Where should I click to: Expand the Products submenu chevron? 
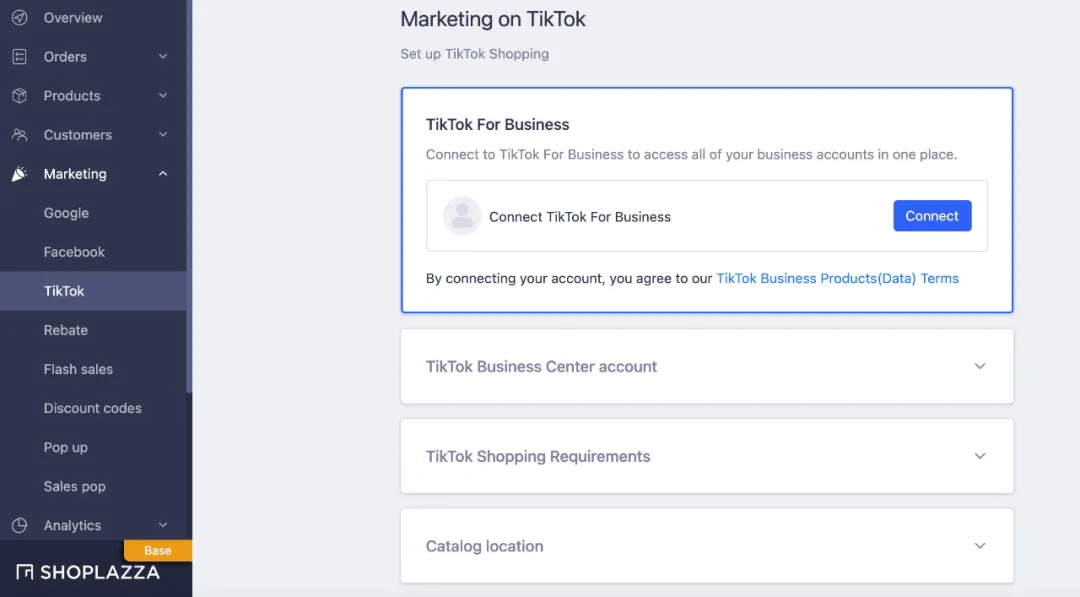[x=163, y=96]
